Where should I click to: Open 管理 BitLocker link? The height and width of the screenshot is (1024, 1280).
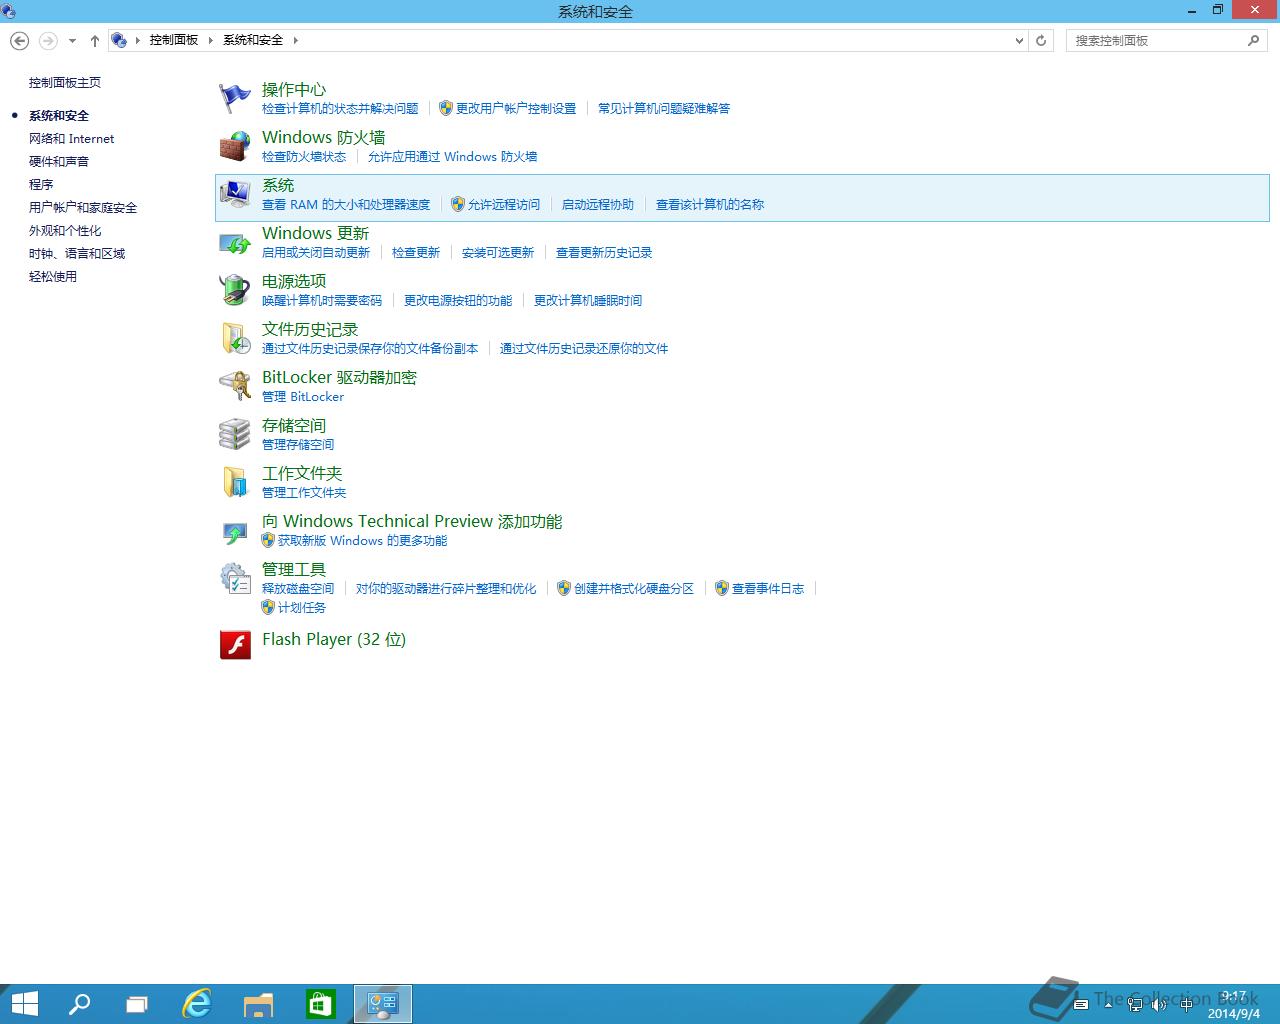(x=303, y=396)
